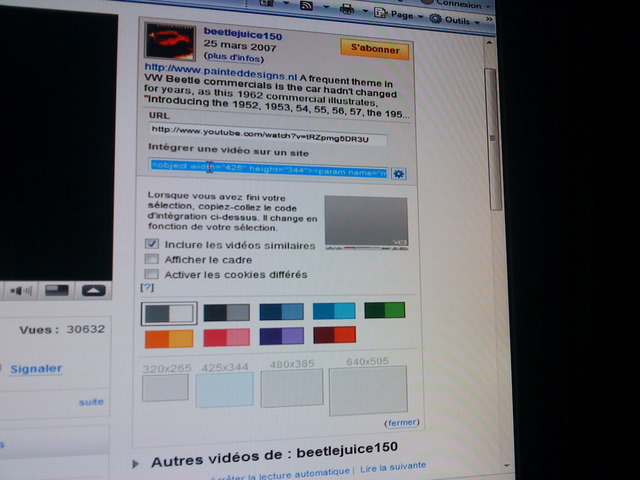640x480 pixels.
Task: Click Lire la suivante link
Action: click(393, 467)
